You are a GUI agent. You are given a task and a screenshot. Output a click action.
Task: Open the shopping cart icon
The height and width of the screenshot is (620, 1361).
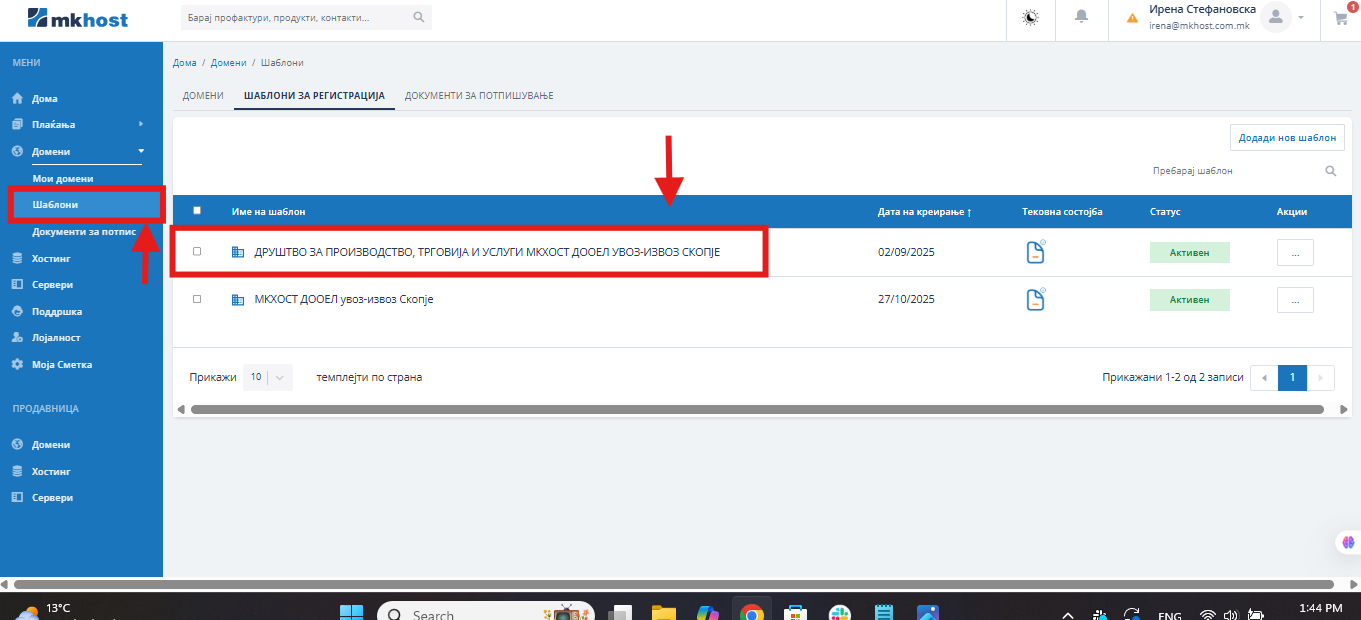pyautogui.click(x=1340, y=18)
